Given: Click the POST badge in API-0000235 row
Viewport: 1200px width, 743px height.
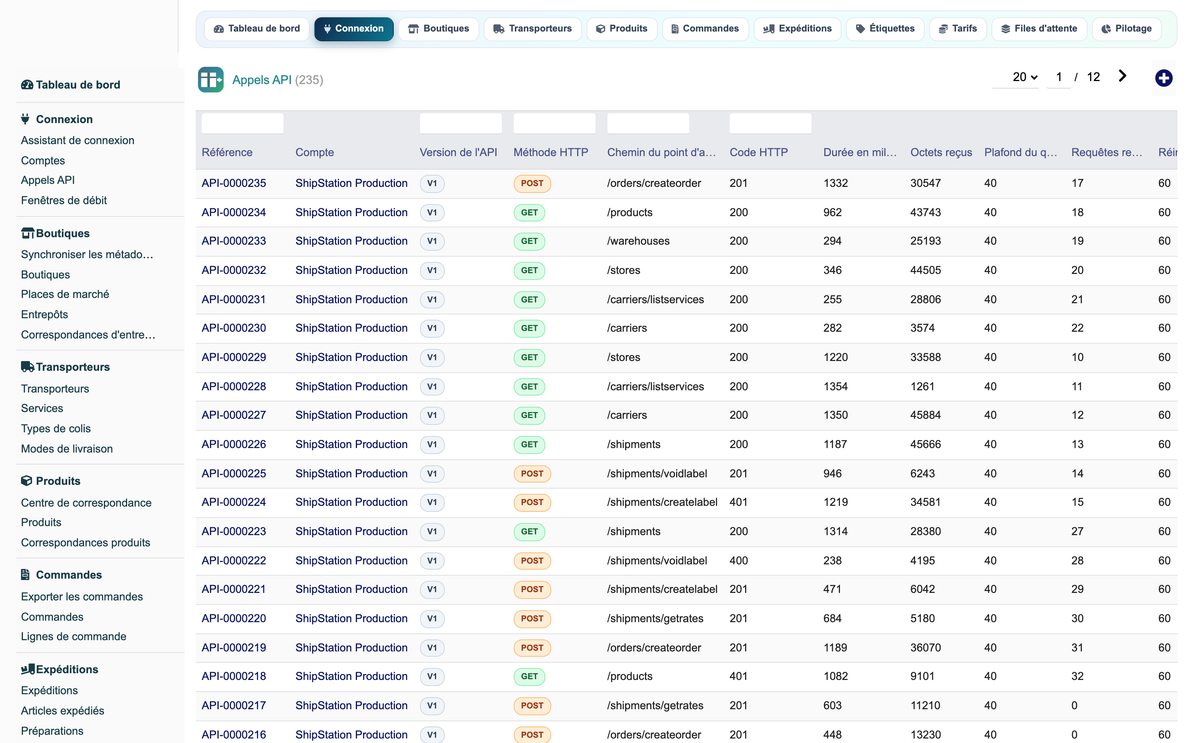Looking at the screenshot, I should [x=532, y=184].
